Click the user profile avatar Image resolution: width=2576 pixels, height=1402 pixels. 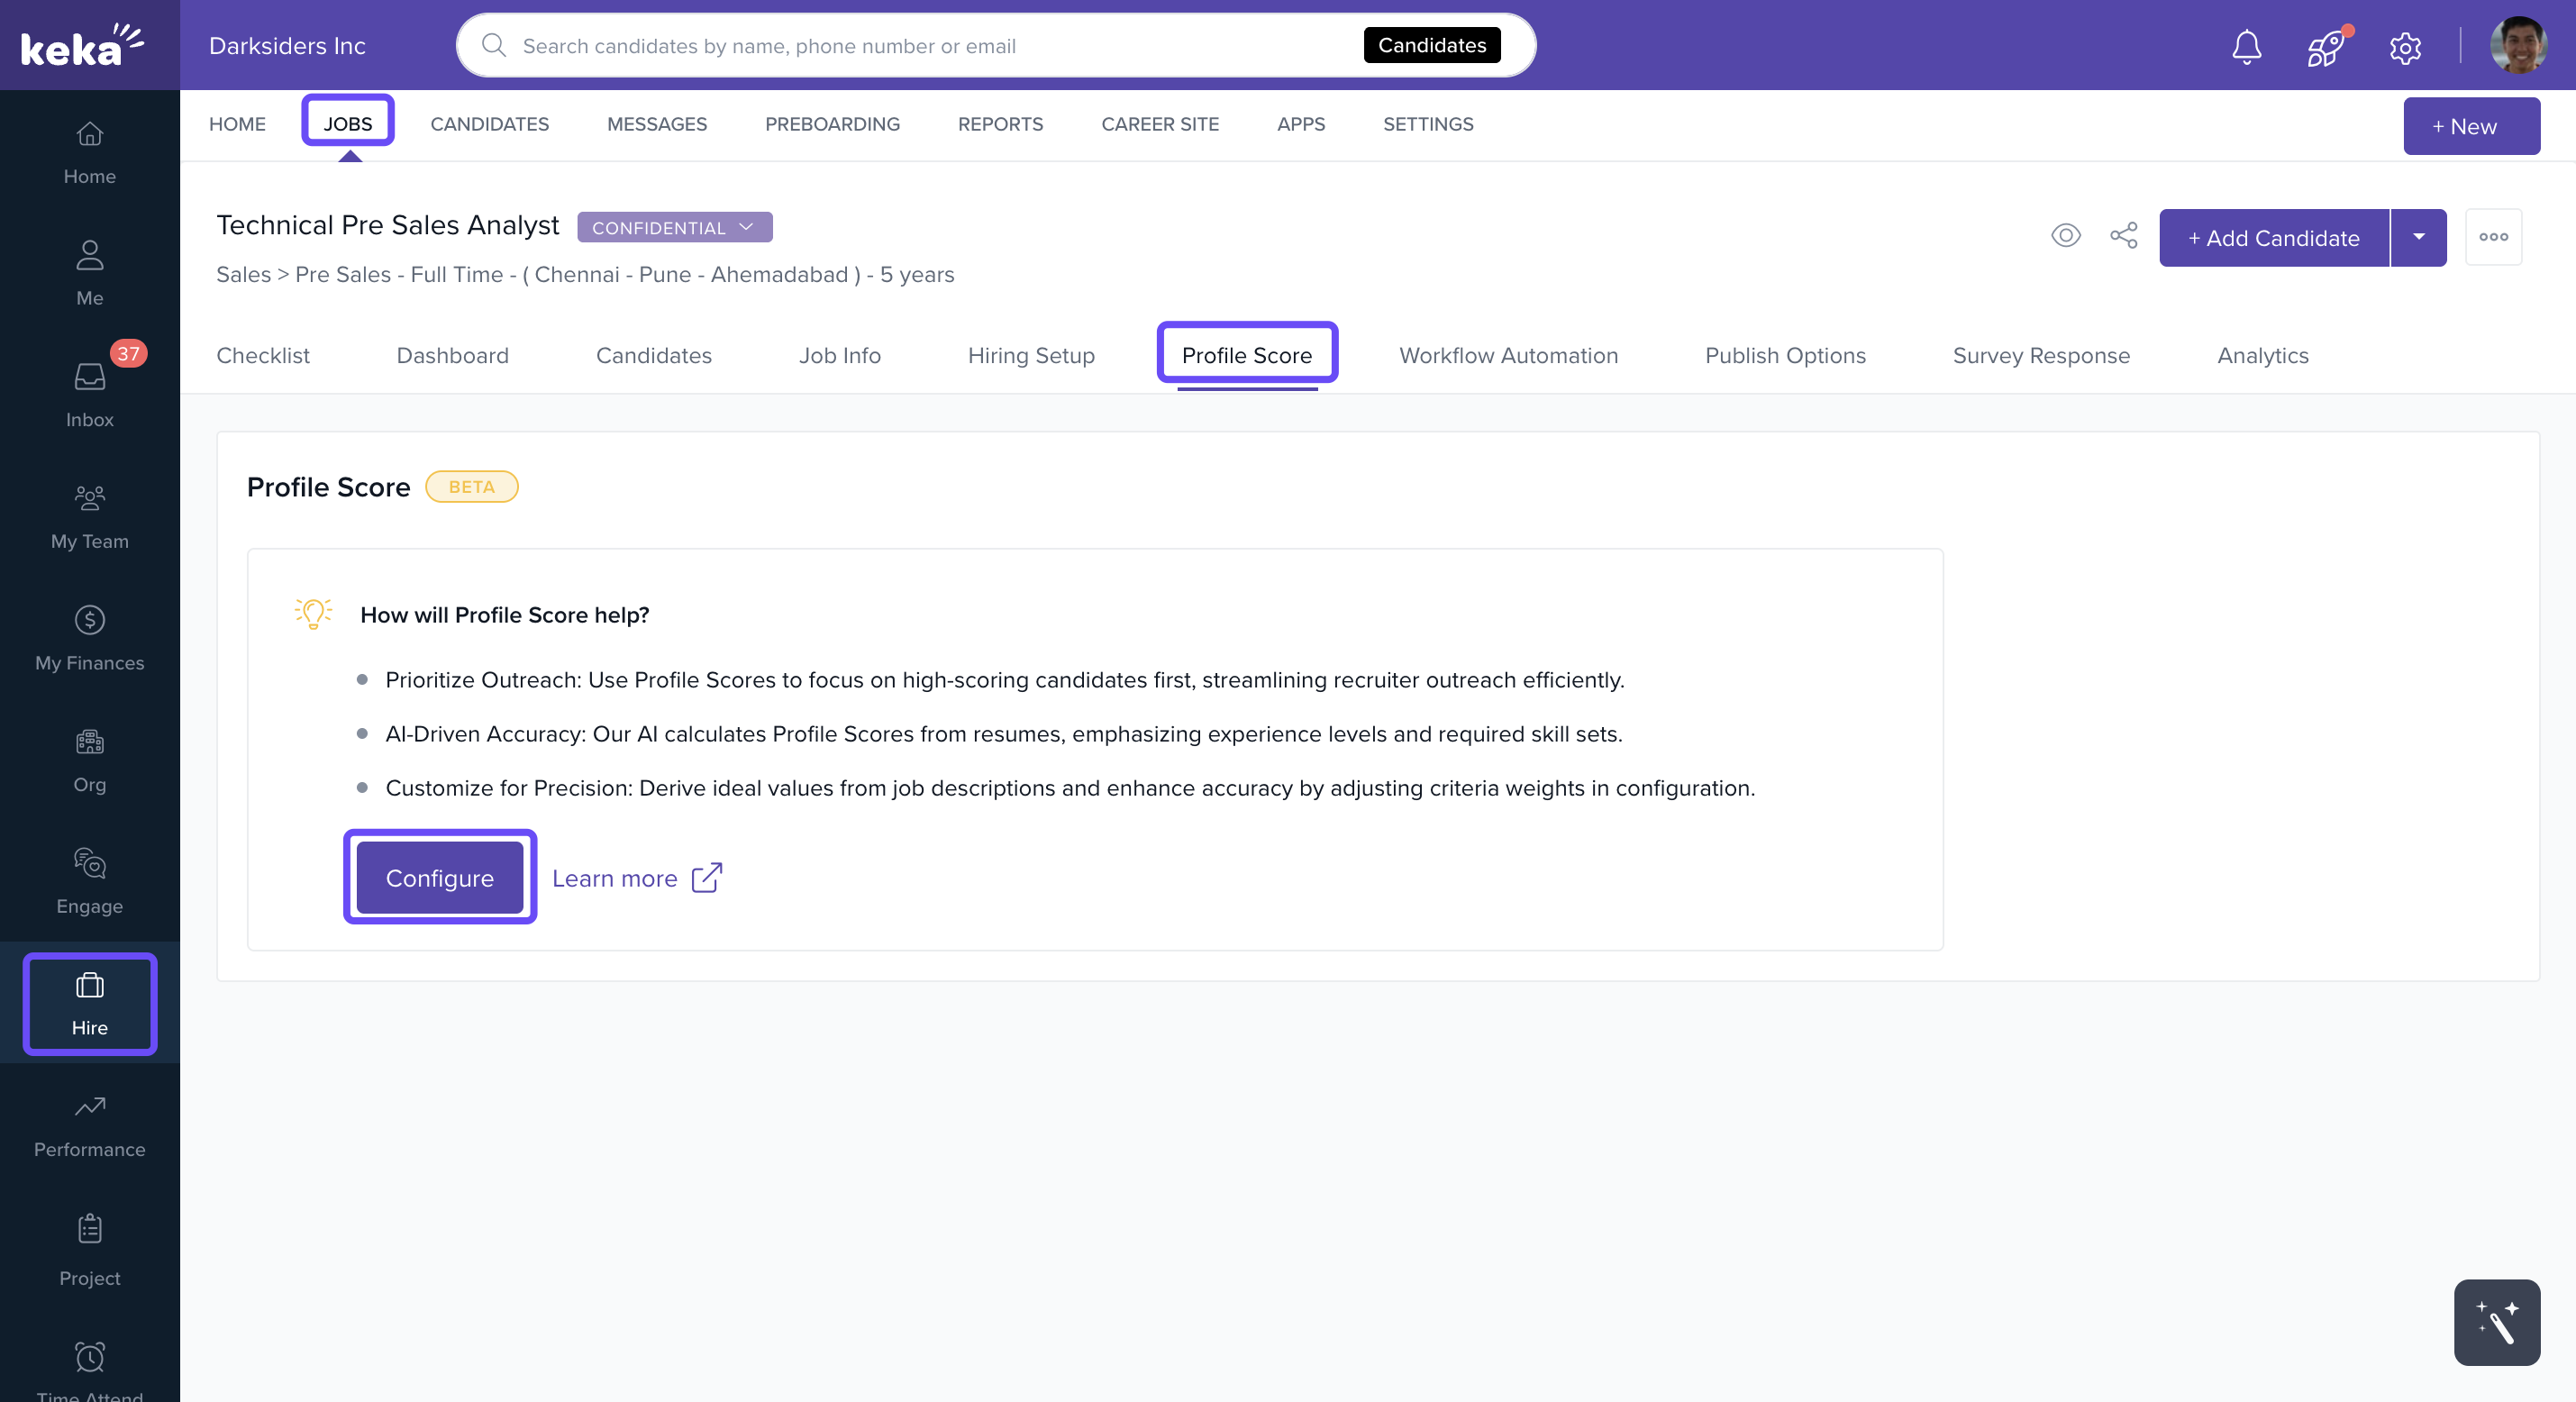coord(2518,46)
